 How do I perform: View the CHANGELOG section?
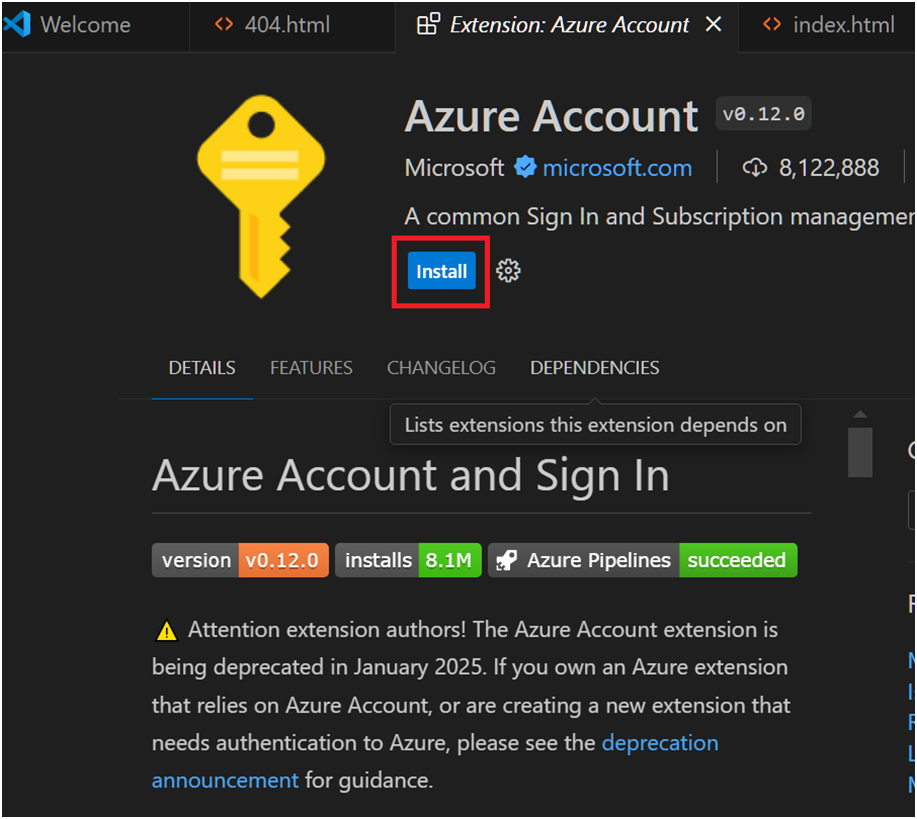[441, 368]
